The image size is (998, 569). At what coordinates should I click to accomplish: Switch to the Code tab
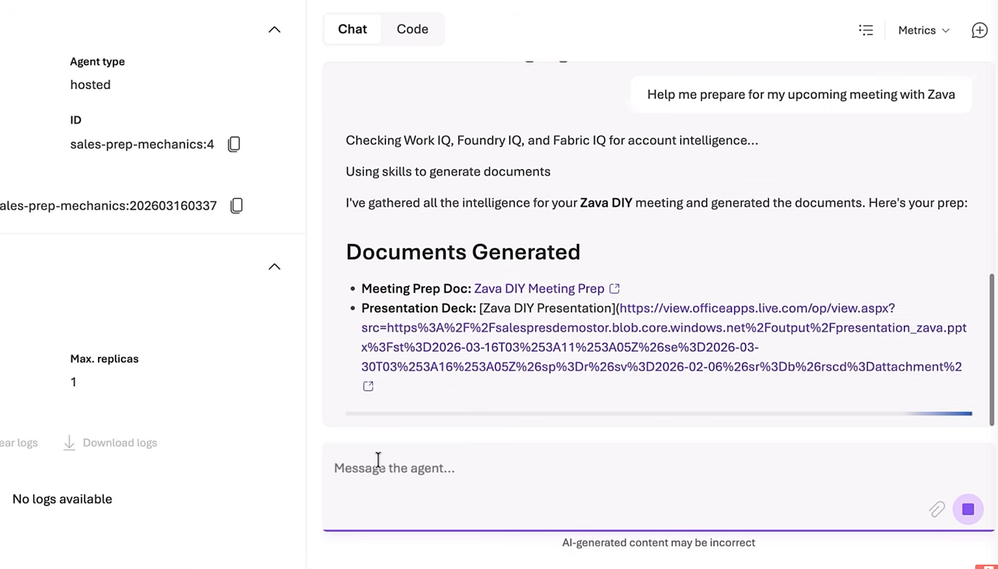pyautogui.click(x=412, y=29)
